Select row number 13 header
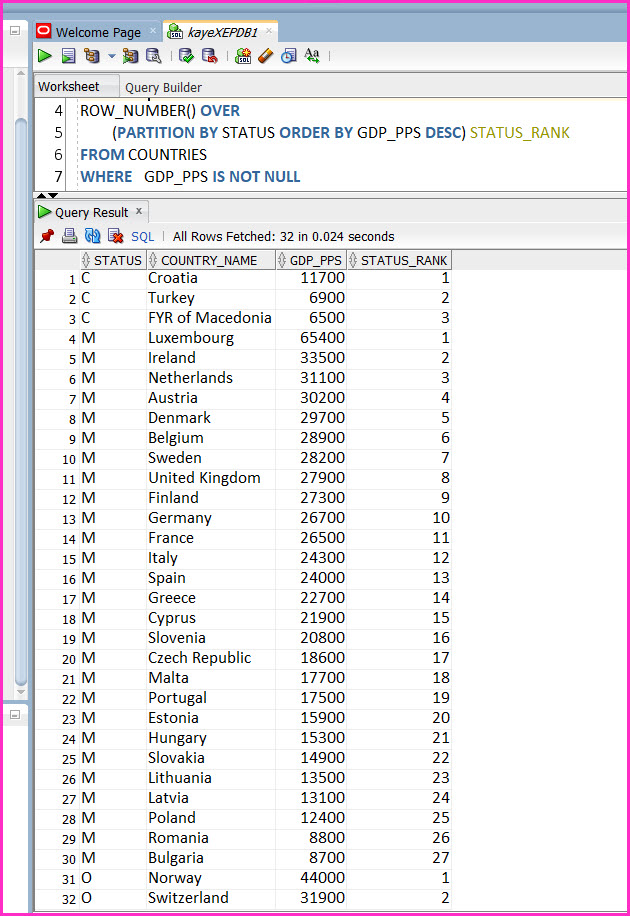Image resolution: width=630 pixels, height=916 pixels. (x=57, y=518)
